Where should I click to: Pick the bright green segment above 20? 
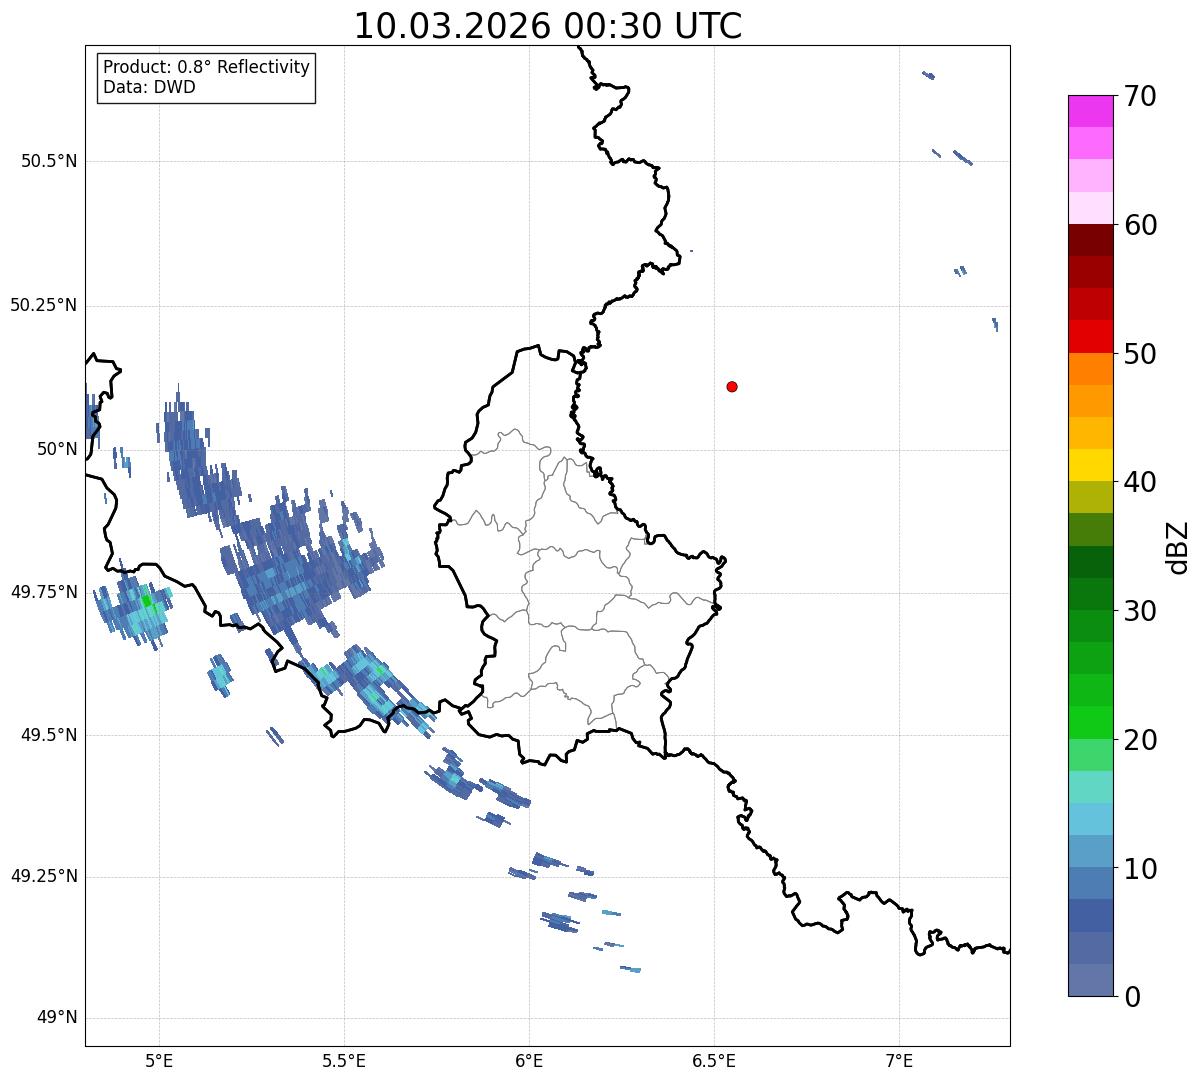click(x=1091, y=722)
